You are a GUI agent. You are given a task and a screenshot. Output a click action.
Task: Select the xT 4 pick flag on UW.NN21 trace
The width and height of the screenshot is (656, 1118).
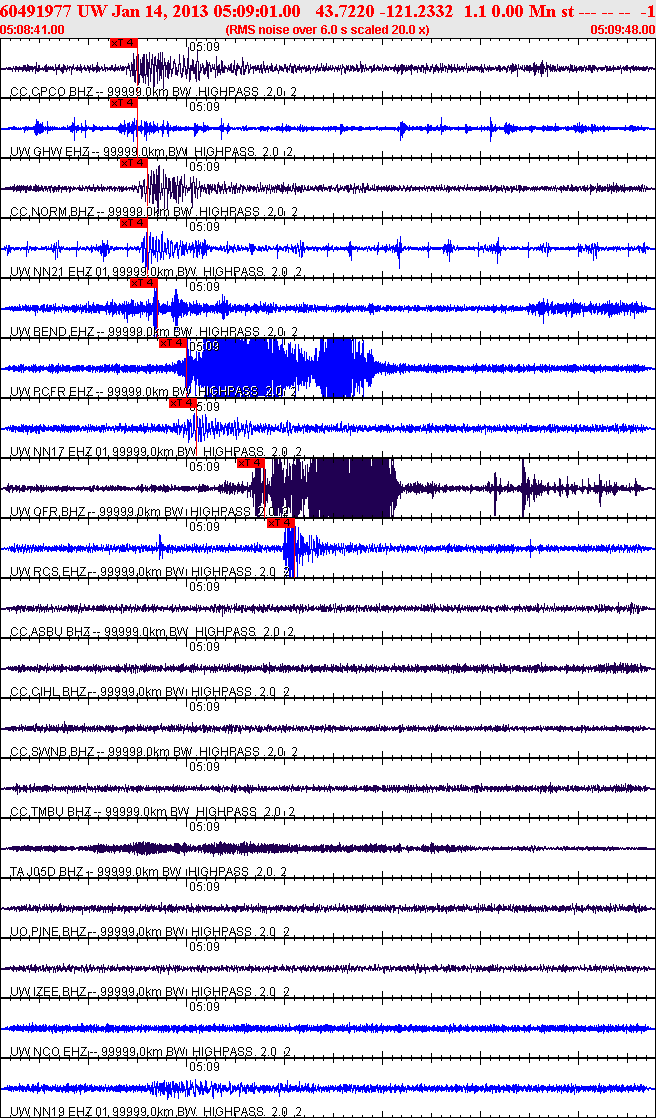[x=133, y=223]
